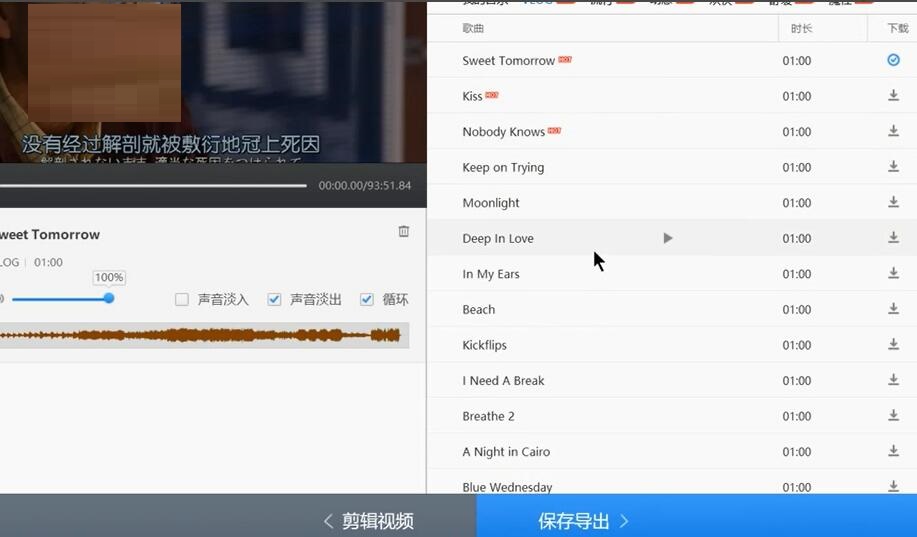Enable the 声音淡入 fade-in checkbox

182,299
